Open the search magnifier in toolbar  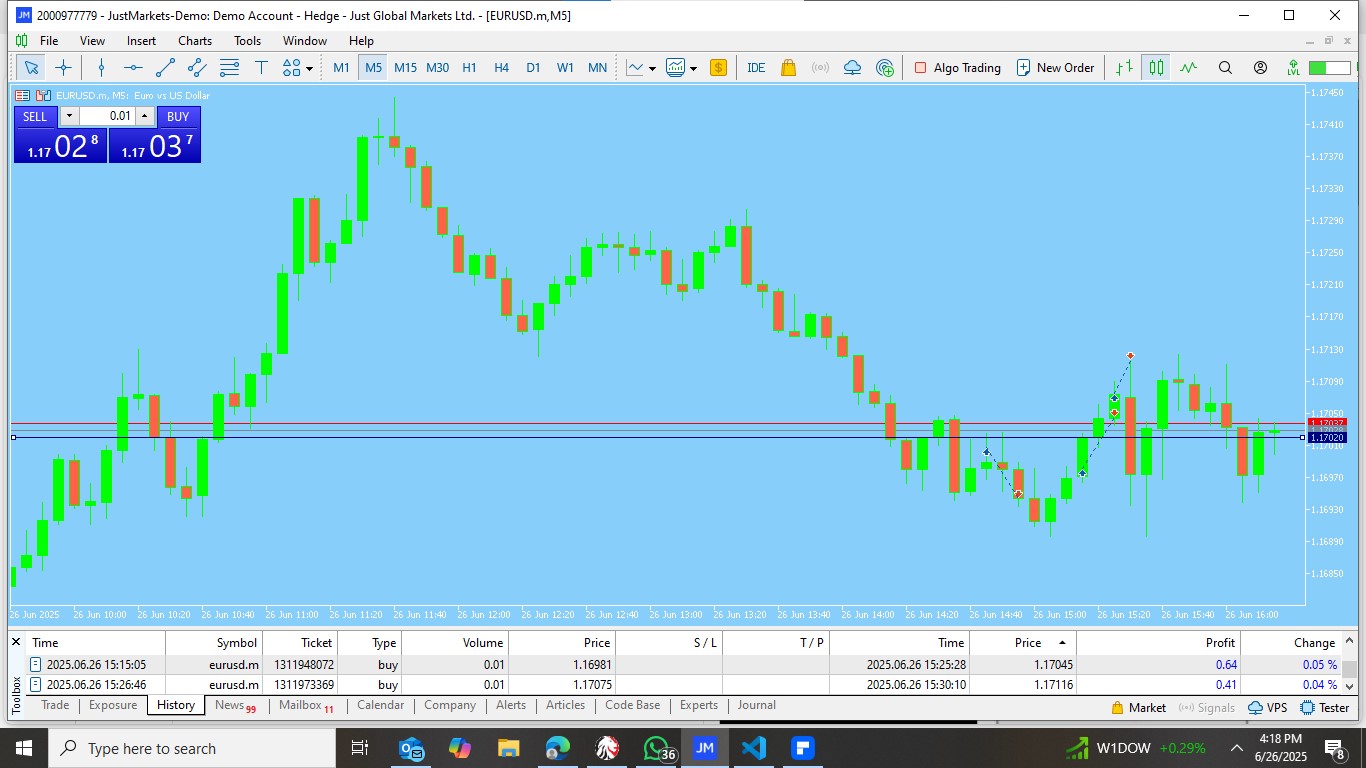(x=1225, y=68)
